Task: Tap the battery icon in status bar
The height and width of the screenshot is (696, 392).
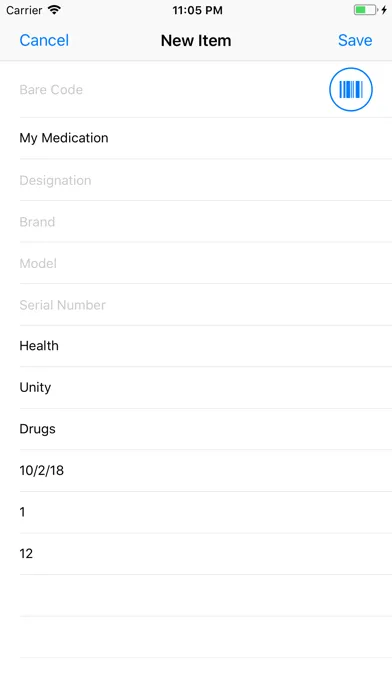Action: (366, 10)
